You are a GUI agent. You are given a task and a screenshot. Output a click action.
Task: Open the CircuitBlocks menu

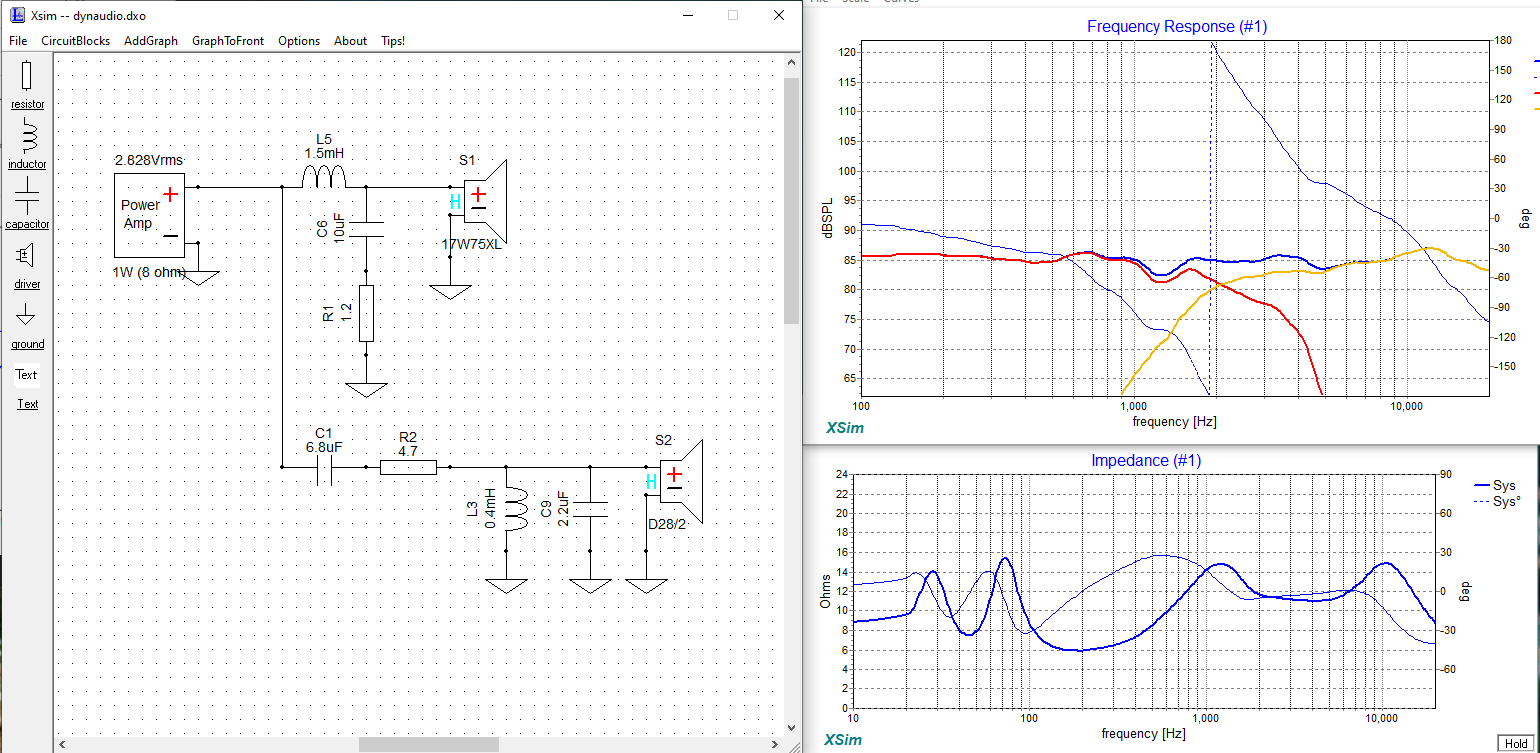click(75, 41)
